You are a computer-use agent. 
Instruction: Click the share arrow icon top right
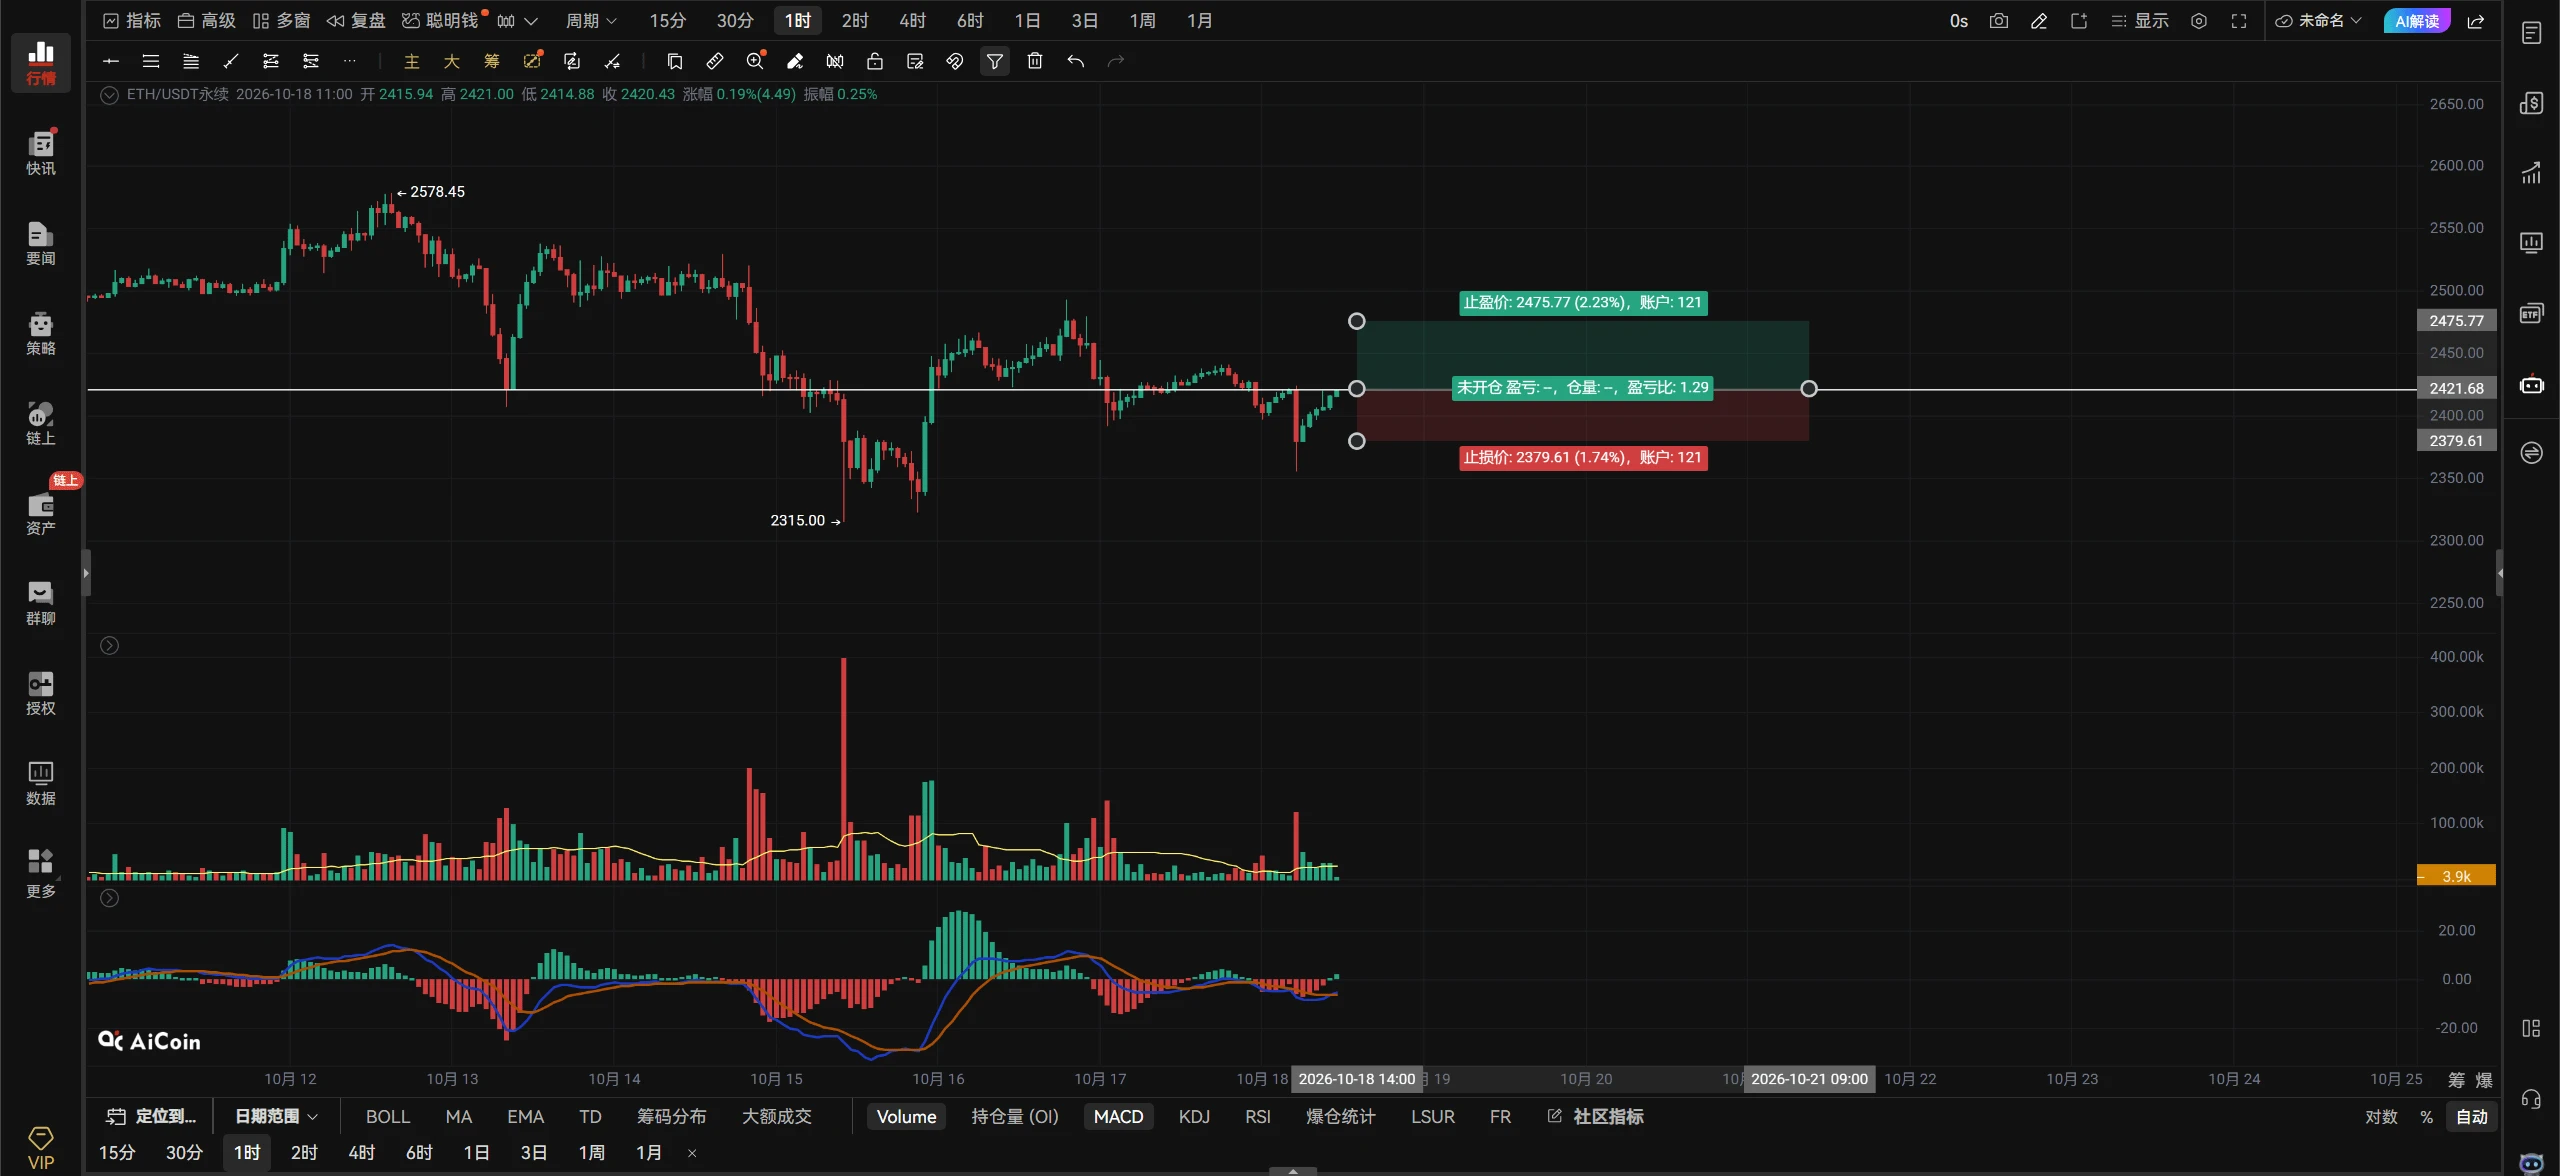(2476, 21)
